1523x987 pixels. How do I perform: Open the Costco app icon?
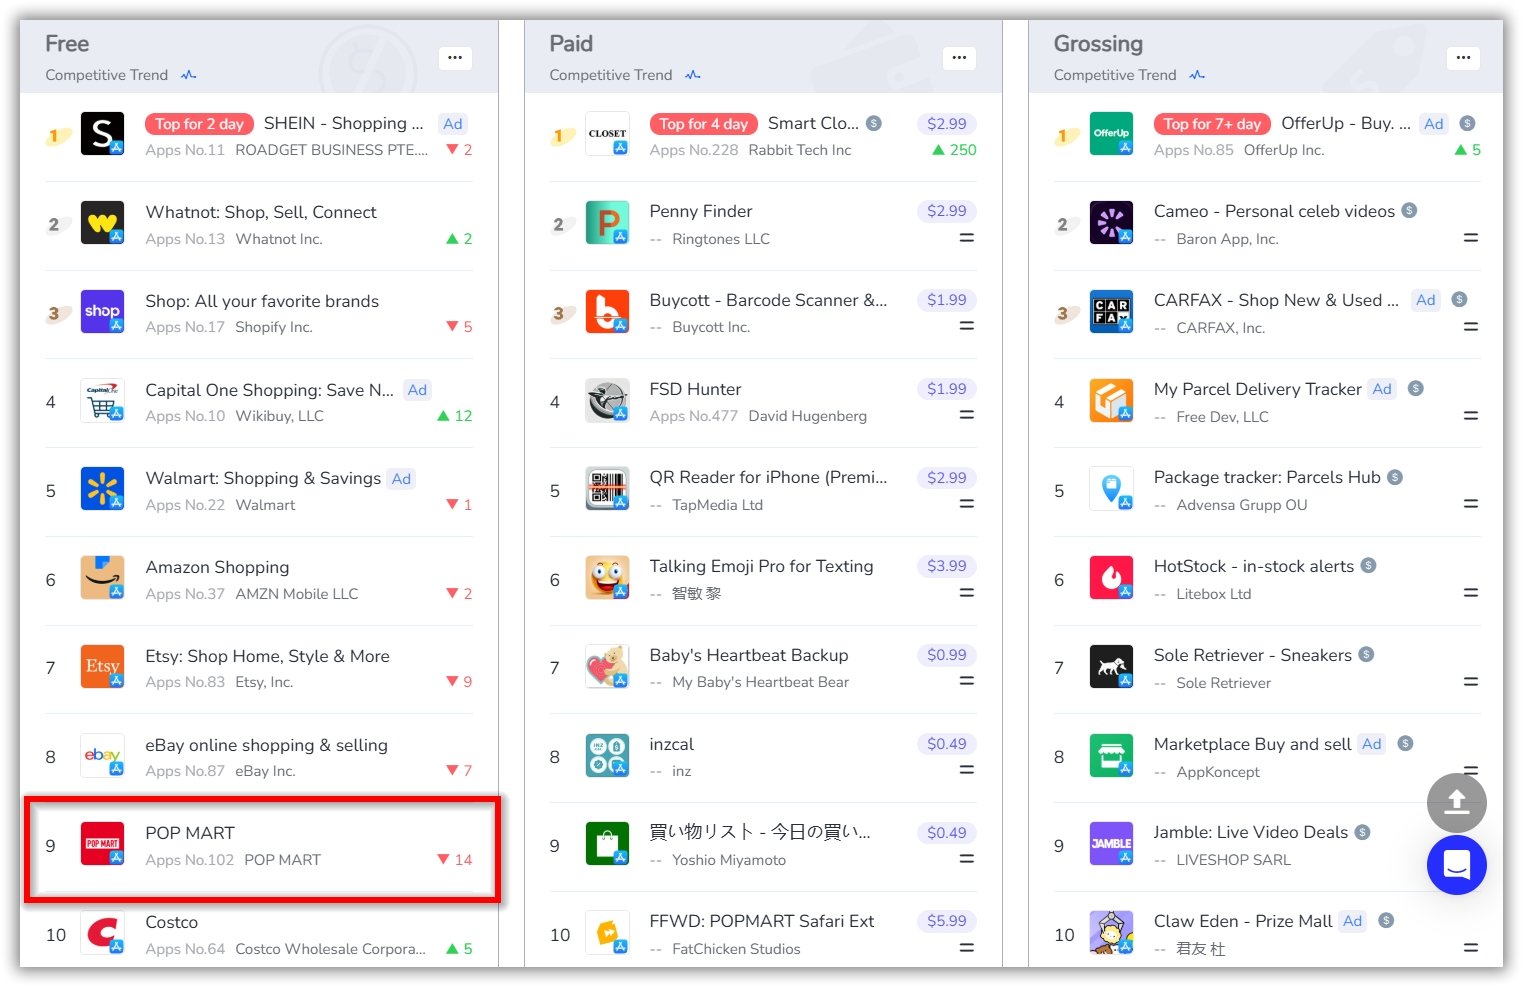click(102, 933)
